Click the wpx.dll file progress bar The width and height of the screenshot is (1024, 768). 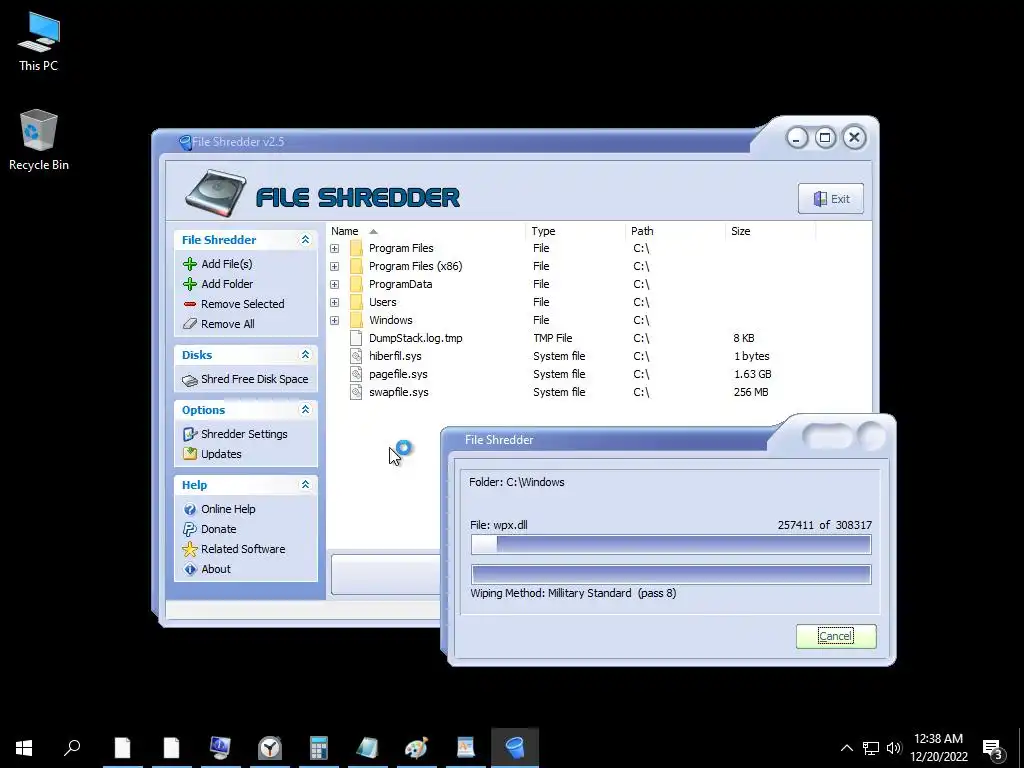pyautogui.click(x=671, y=545)
